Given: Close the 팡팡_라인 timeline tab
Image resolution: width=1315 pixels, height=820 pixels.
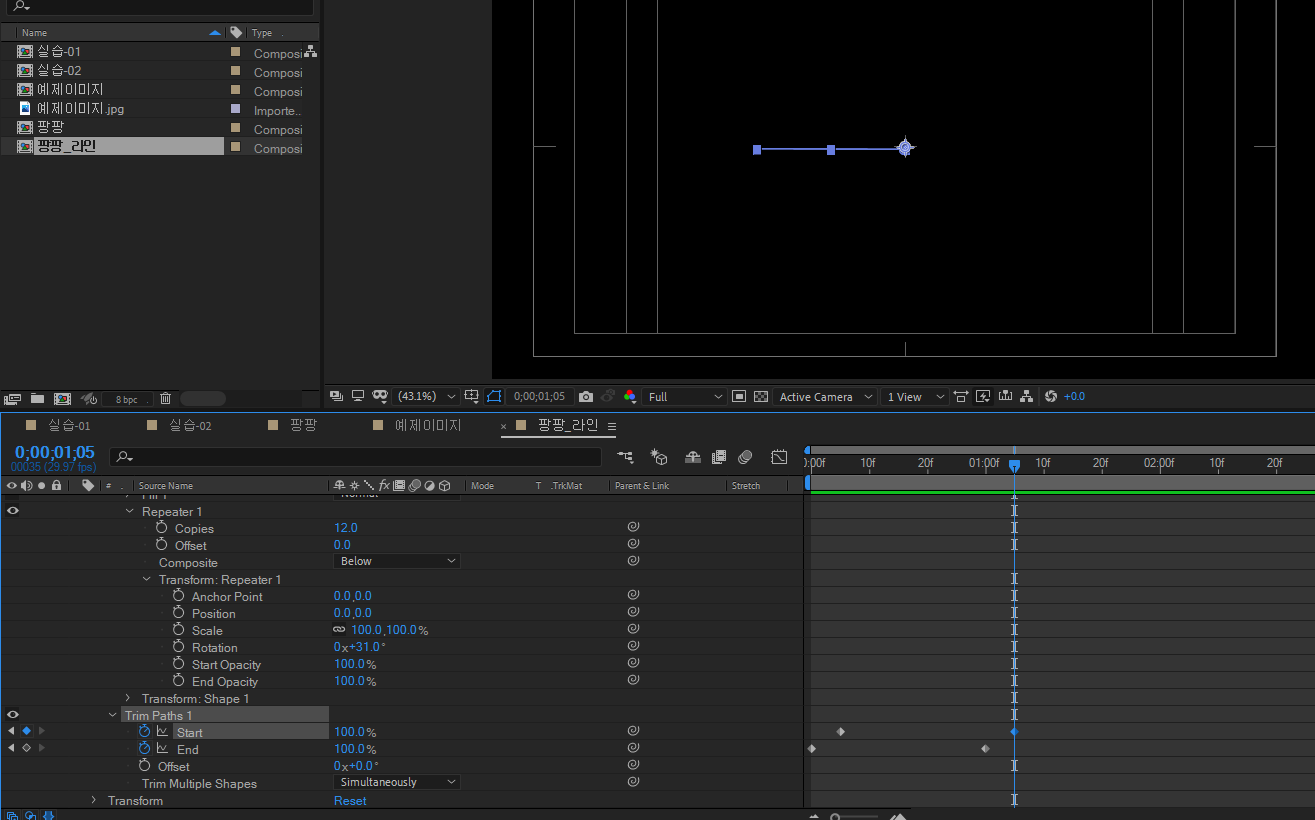Looking at the screenshot, I should tap(504, 426).
